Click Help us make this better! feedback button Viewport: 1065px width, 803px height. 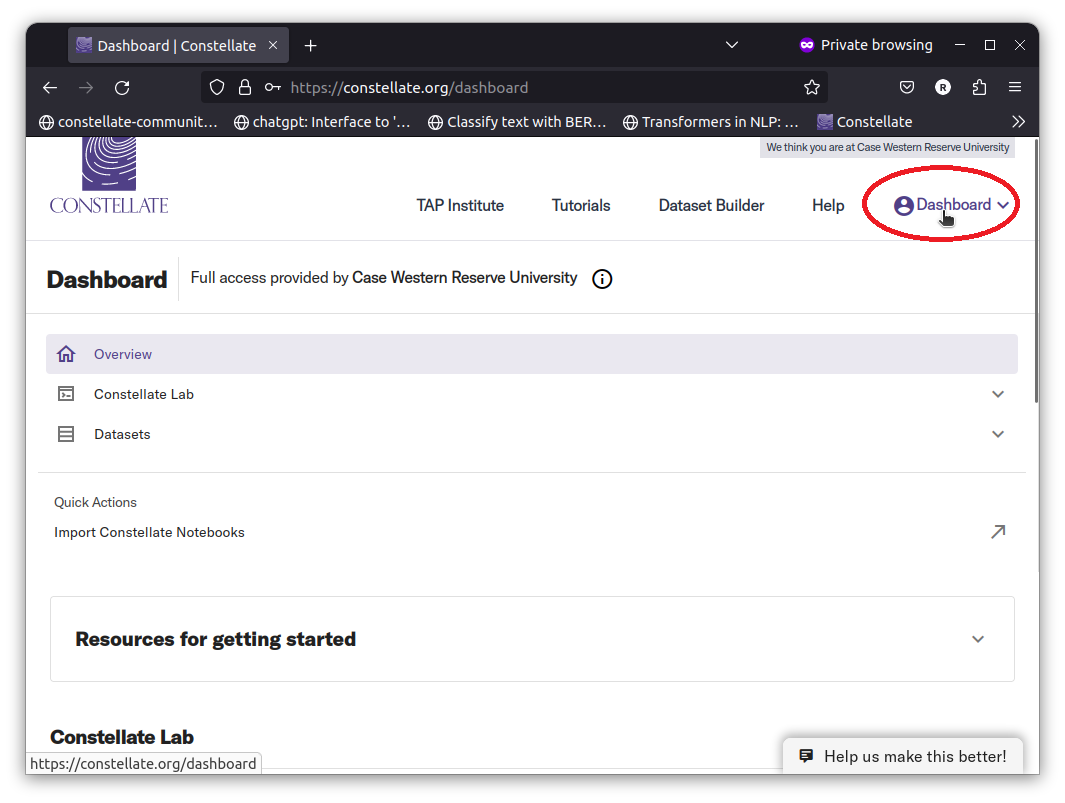point(903,756)
